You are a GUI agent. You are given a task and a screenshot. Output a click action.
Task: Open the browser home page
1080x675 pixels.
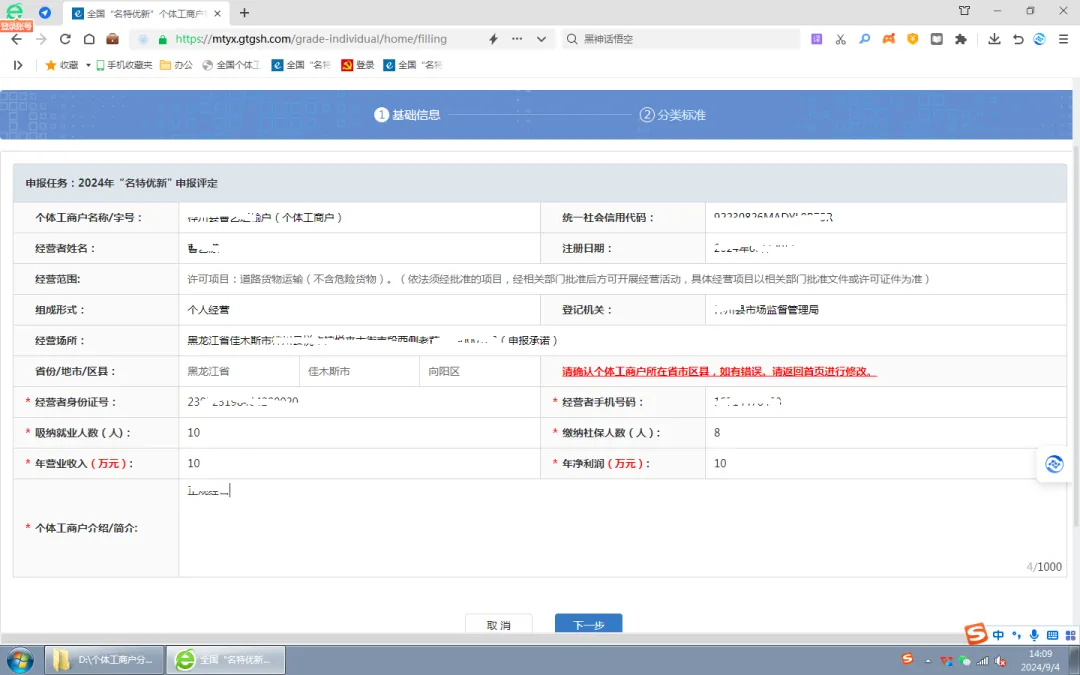89,39
